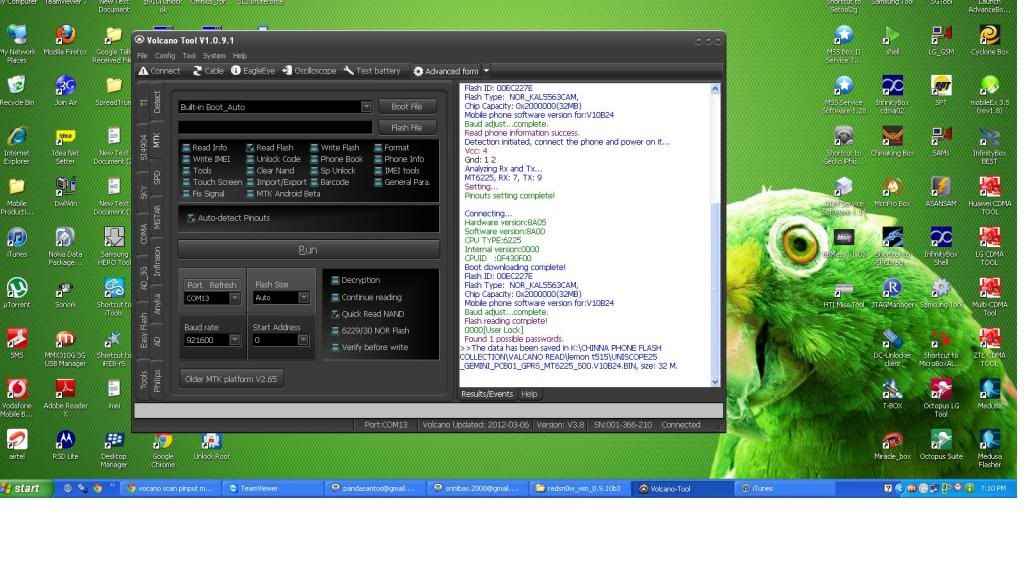Open the File menu

click(142, 56)
